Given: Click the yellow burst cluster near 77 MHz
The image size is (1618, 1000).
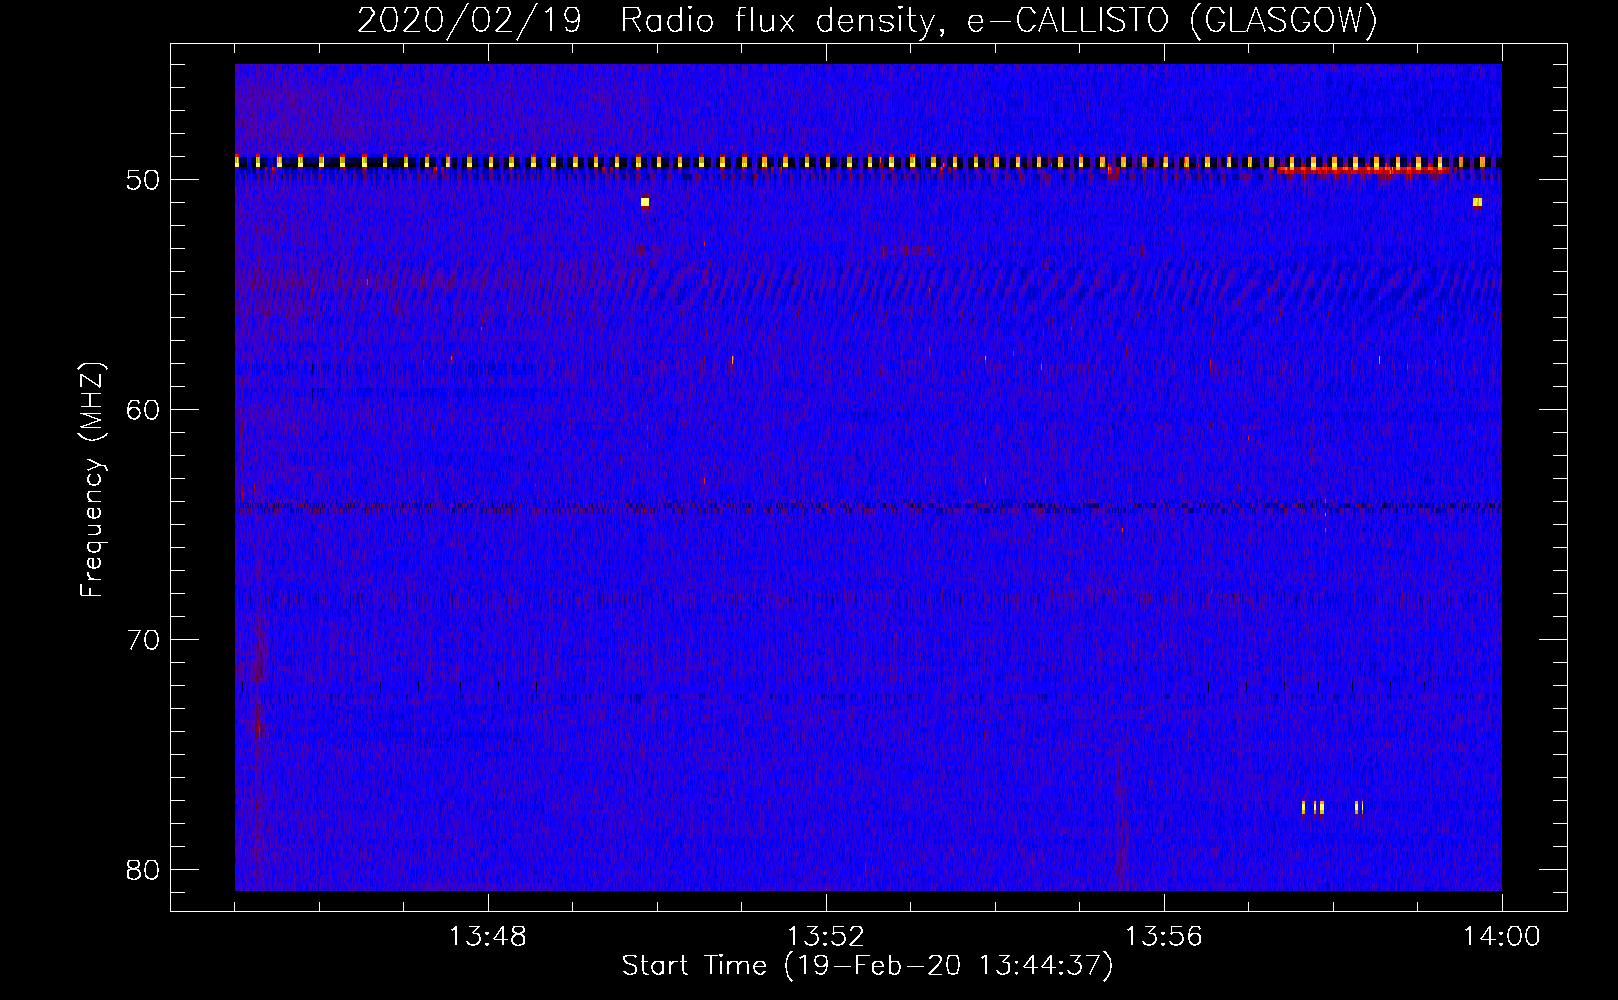Looking at the screenshot, I should [1333, 807].
